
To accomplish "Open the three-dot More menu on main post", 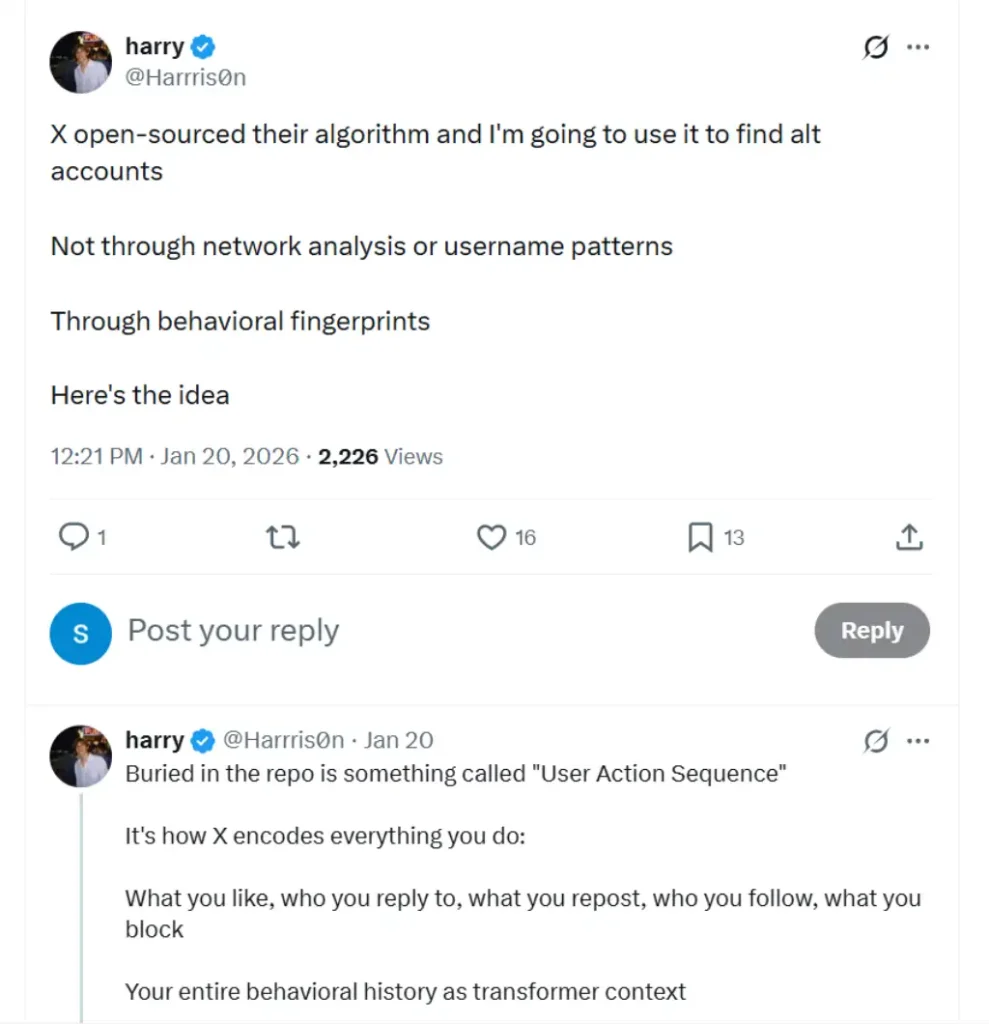I will coord(917,47).
